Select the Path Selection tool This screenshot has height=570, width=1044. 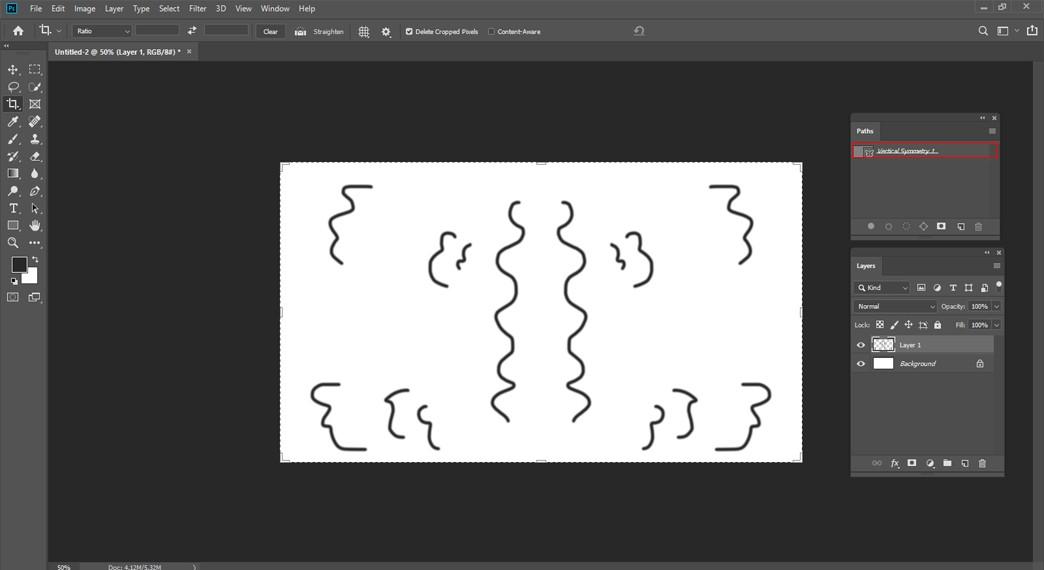click(35, 208)
